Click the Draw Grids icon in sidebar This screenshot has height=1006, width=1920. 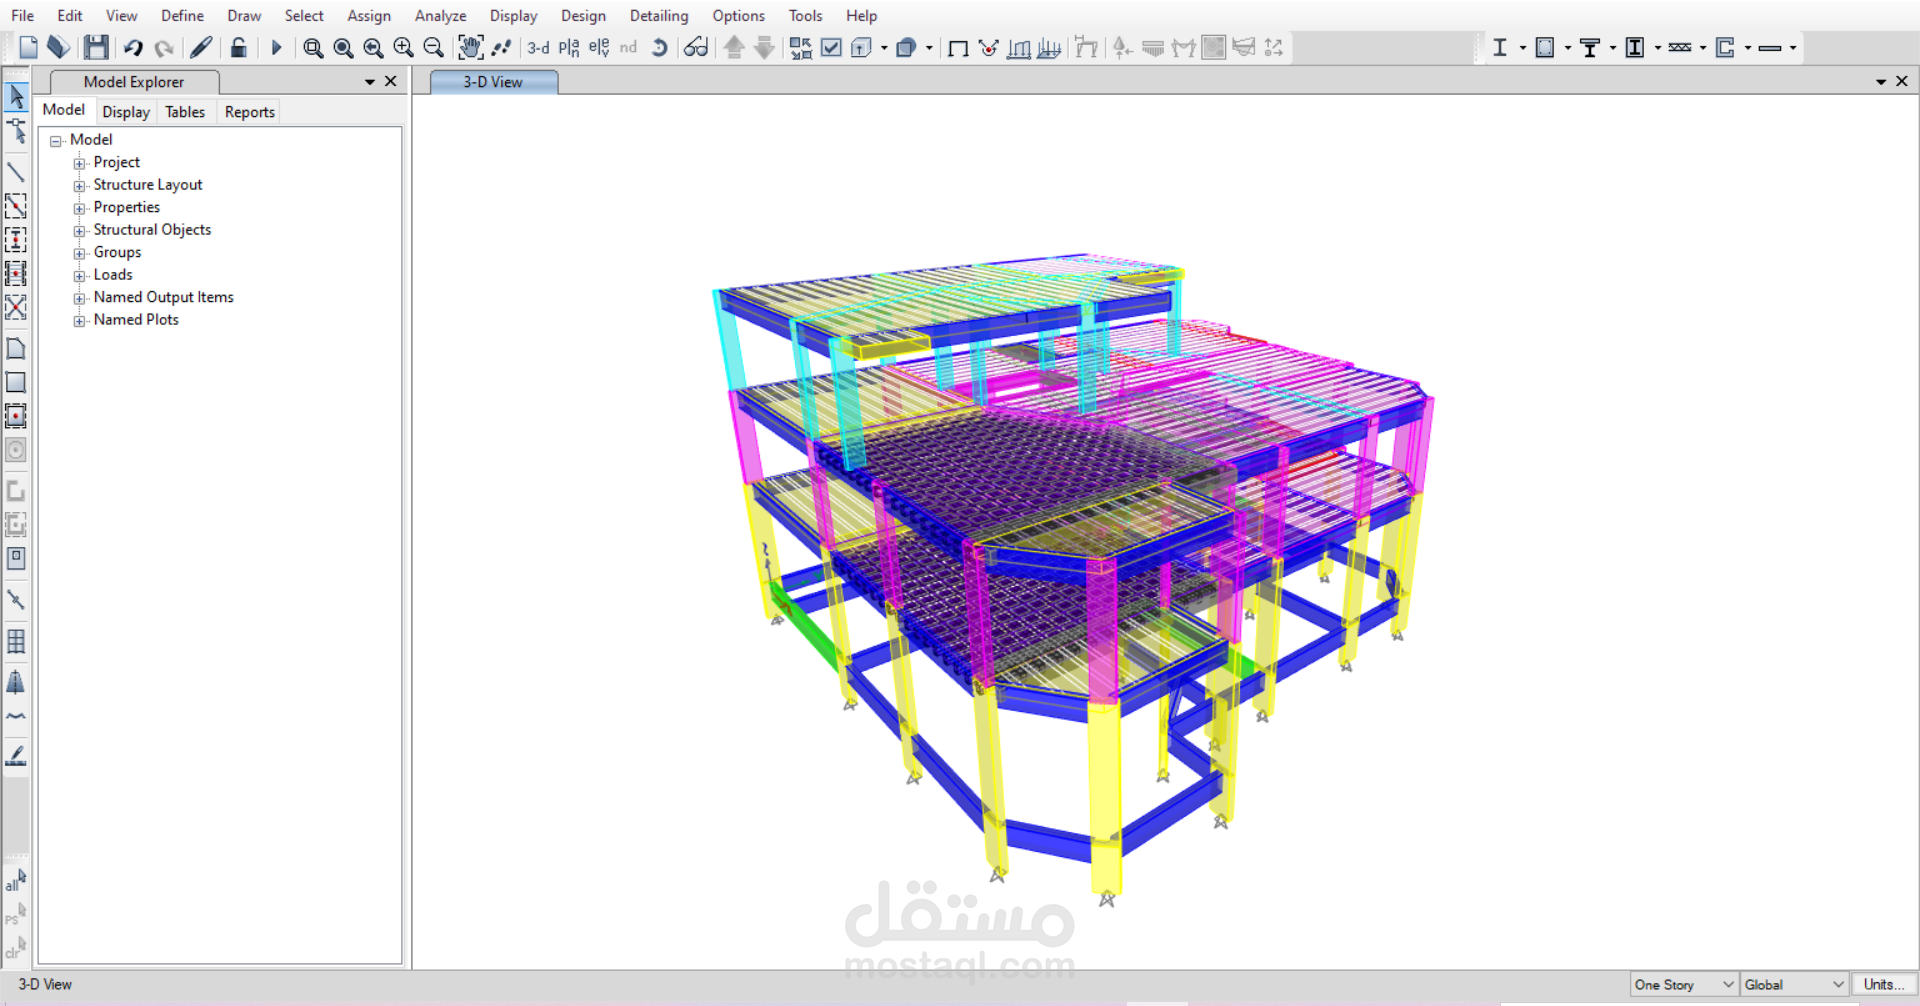point(16,641)
